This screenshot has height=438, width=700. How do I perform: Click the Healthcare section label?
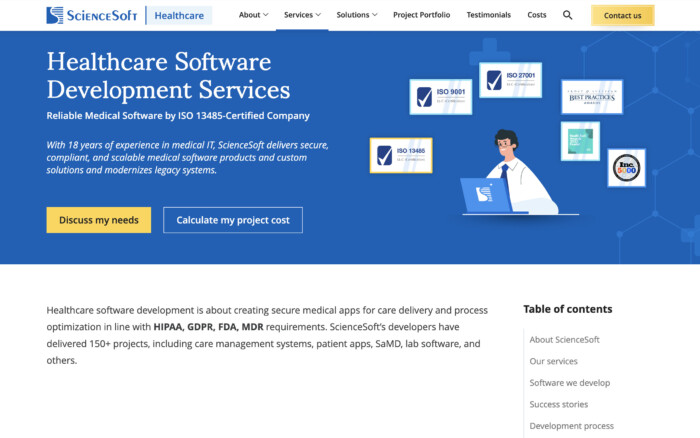(179, 16)
